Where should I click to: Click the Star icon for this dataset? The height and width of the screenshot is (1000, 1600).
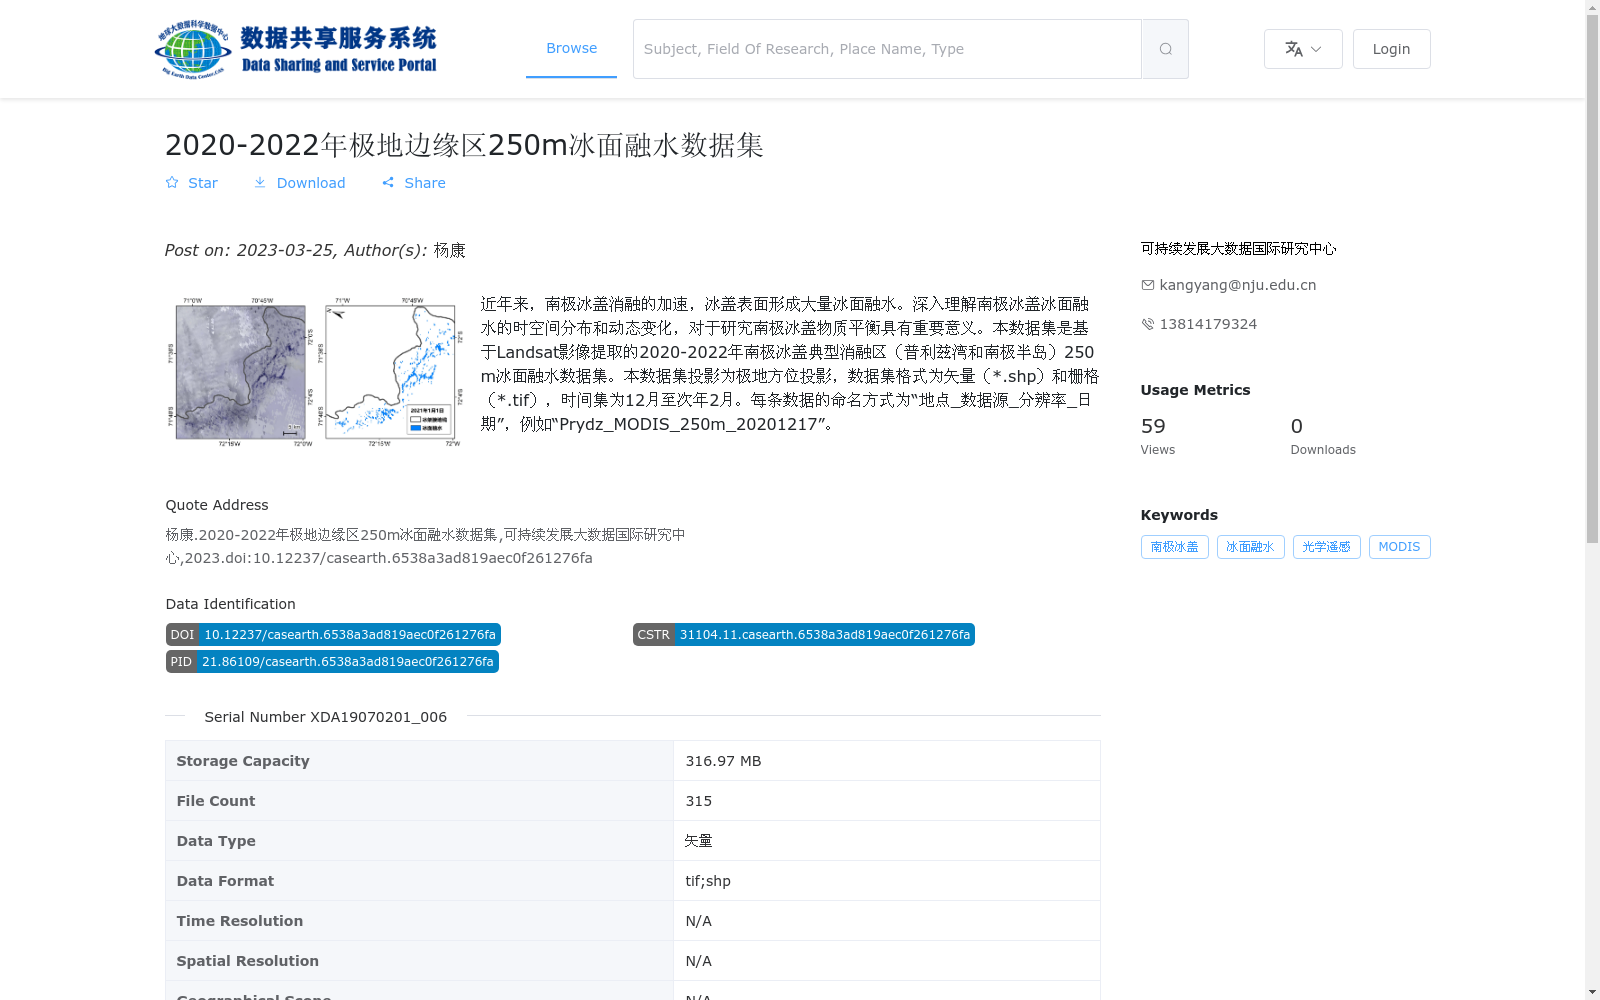(172, 183)
